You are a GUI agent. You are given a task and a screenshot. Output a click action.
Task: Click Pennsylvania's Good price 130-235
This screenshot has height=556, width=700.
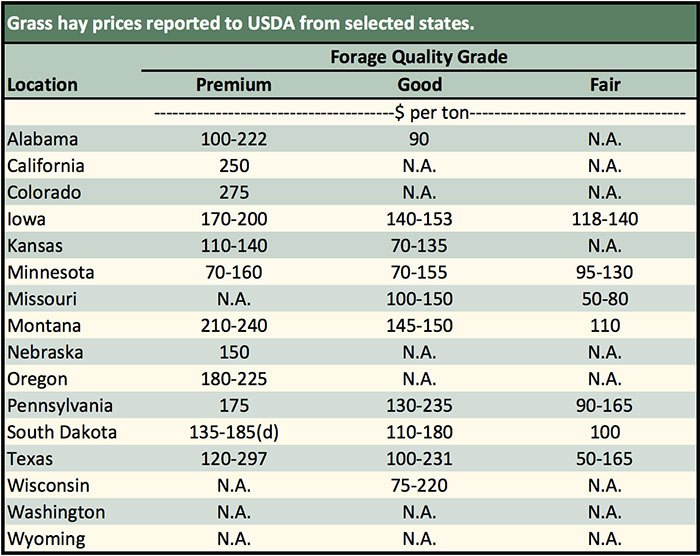(419, 406)
